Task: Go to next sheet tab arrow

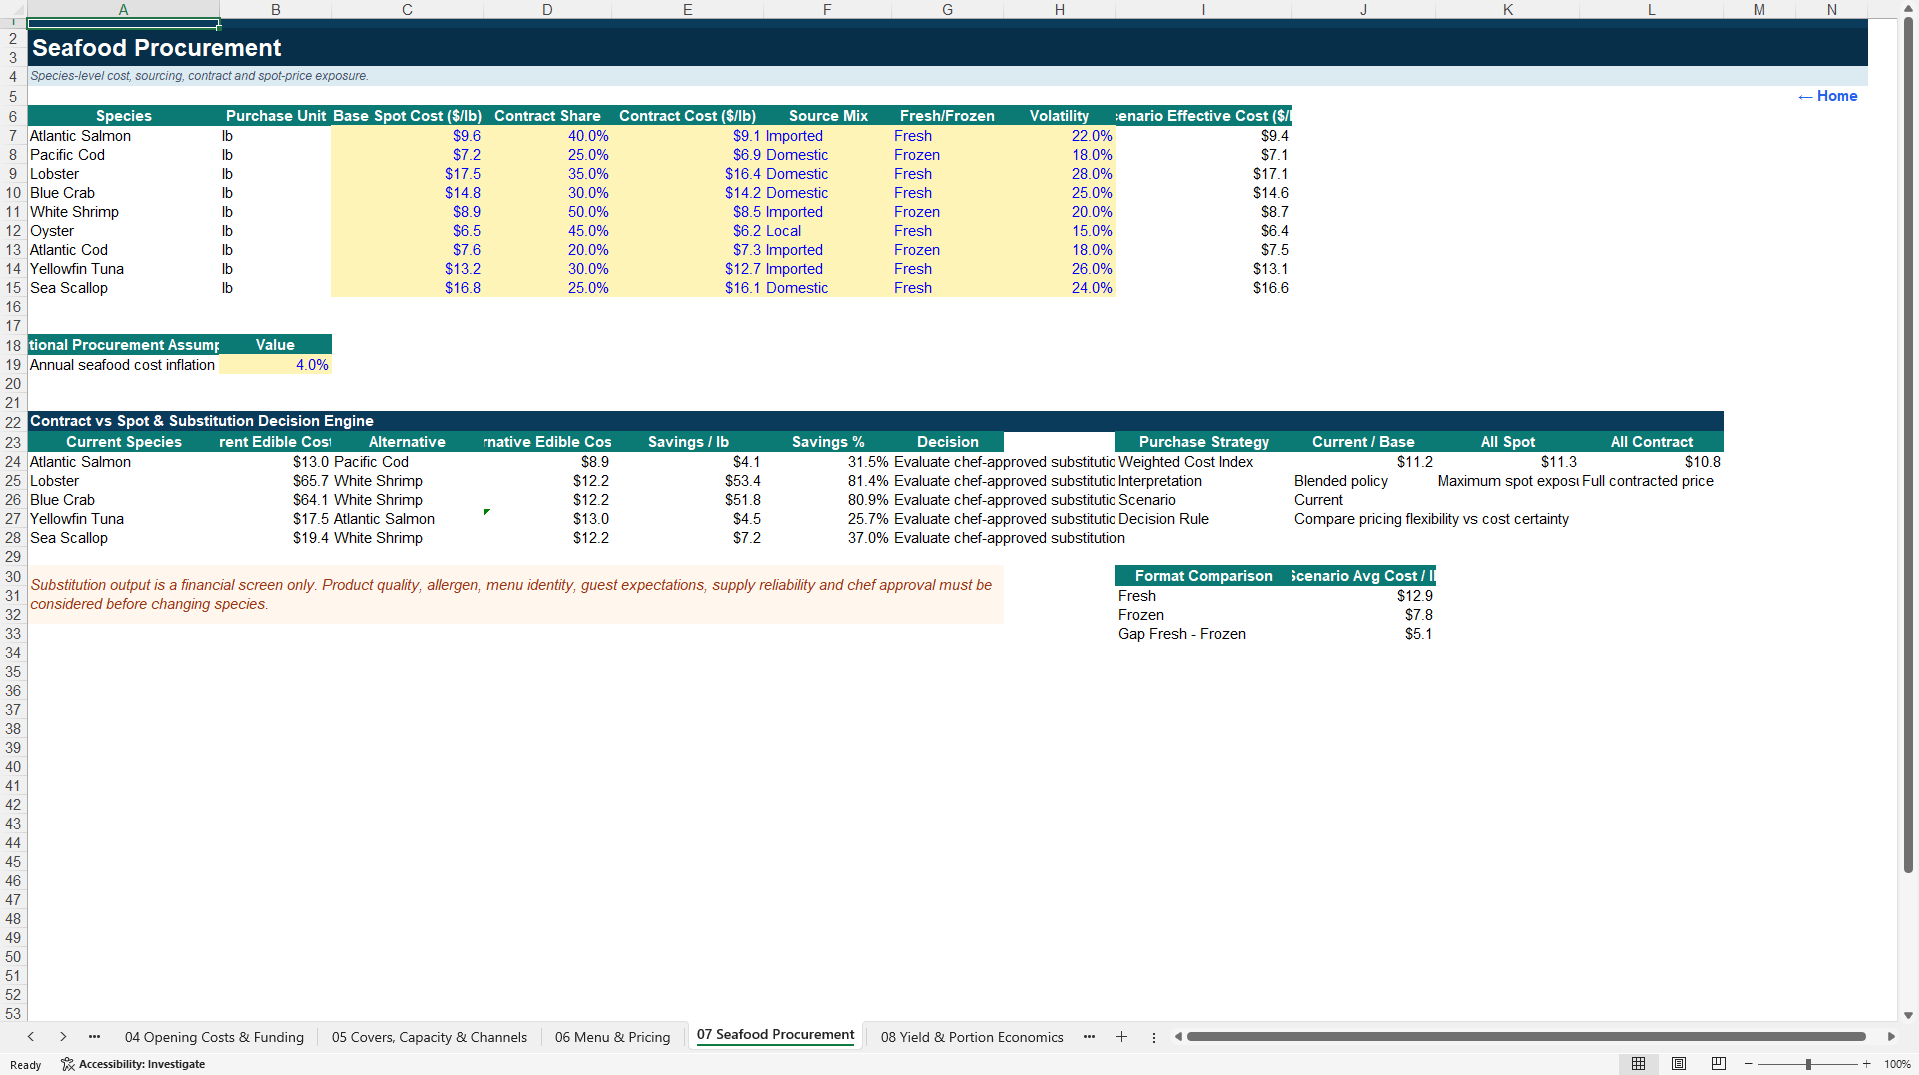Action: coord(63,1037)
